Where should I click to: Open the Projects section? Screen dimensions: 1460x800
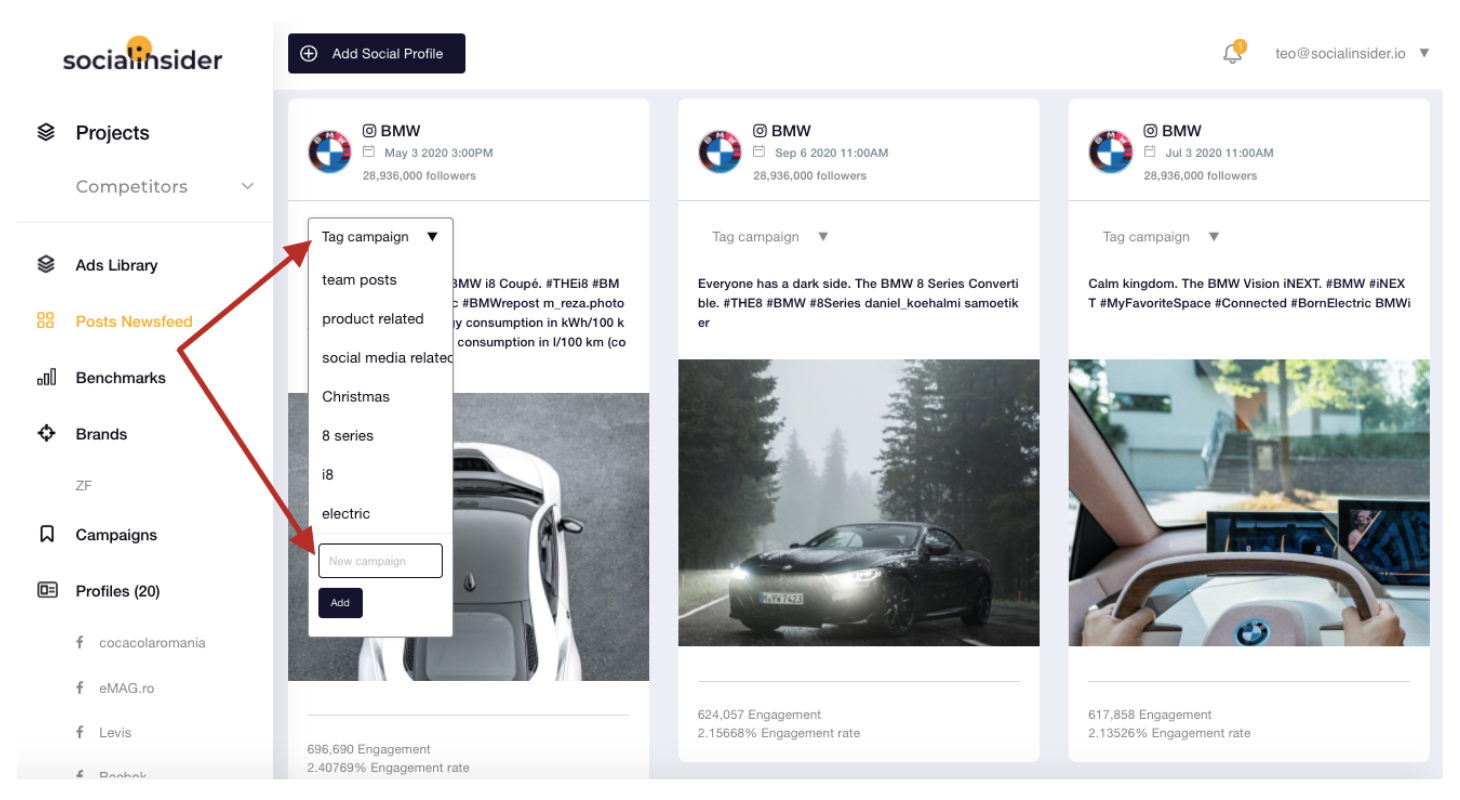point(112,133)
